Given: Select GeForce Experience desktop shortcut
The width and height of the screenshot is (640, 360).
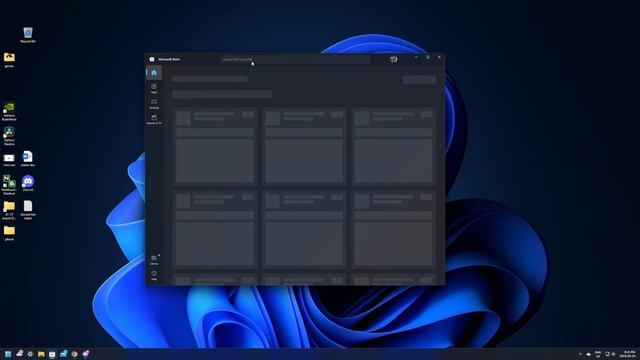Looking at the screenshot, I should coord(9,111).
